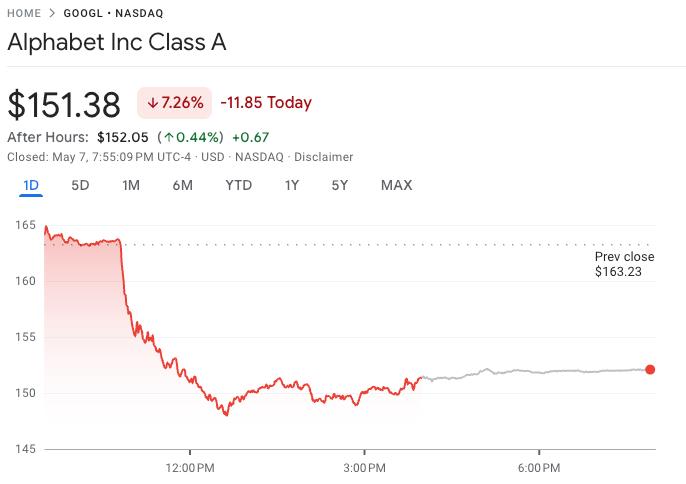Click the red end-of-line price dot
686x484 pixels.
click(x=651, y=370)
